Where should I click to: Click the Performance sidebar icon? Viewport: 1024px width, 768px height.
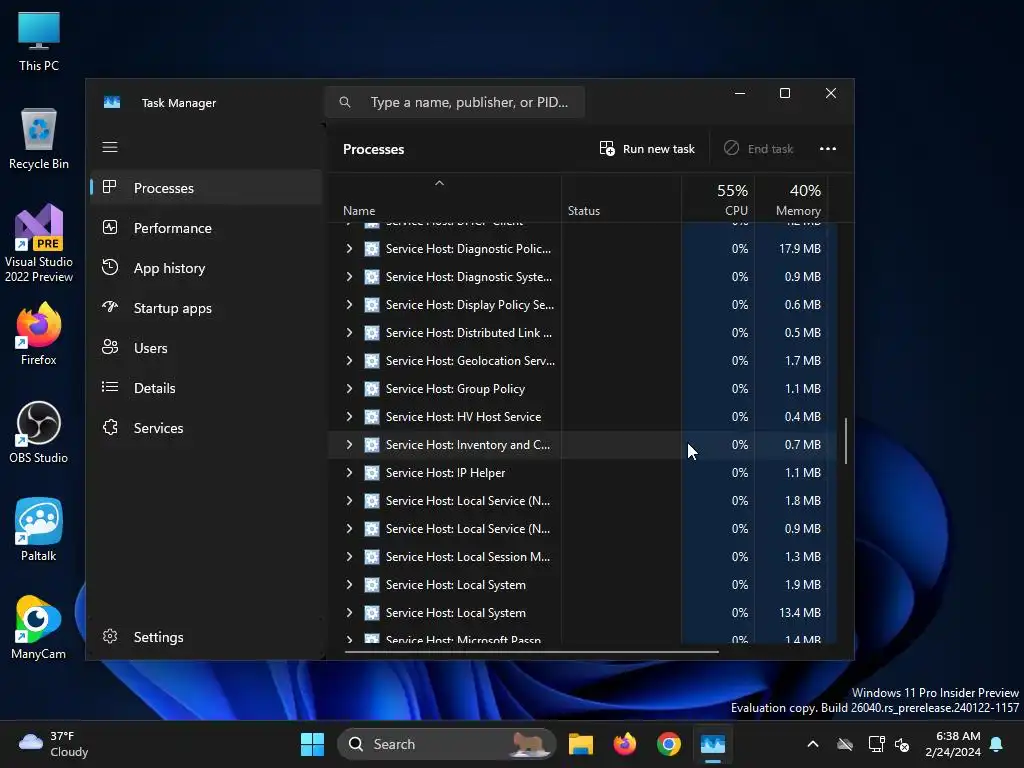110,227
